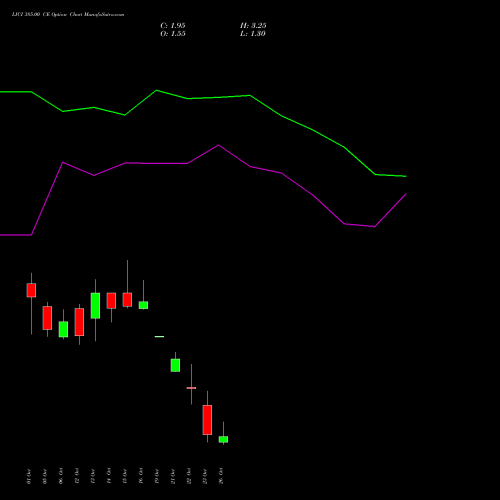
Task: Click the close value C: 1.95
Action: 173,26
